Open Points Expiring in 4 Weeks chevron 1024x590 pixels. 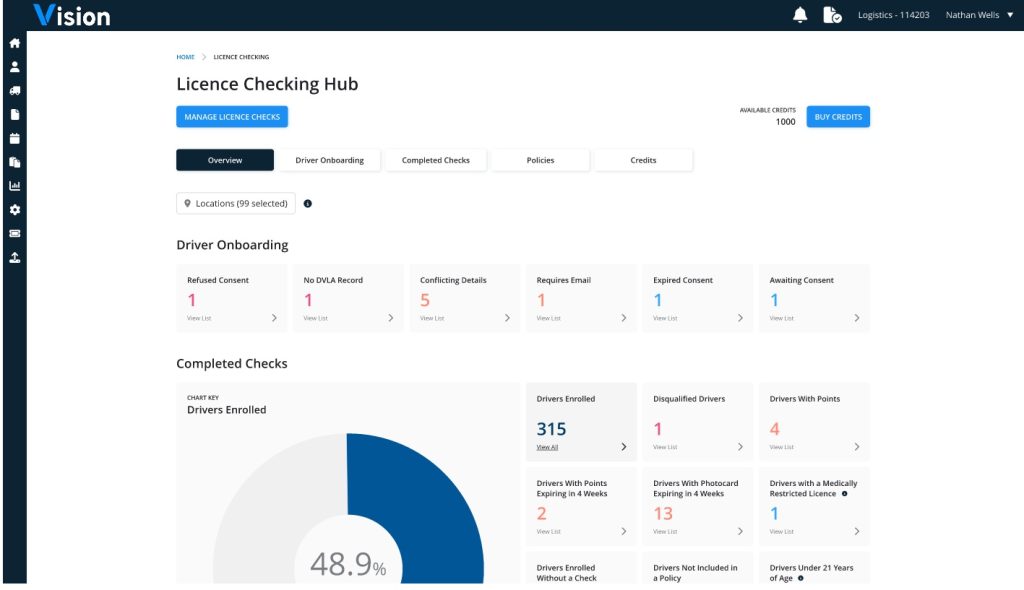pos(624,531)
